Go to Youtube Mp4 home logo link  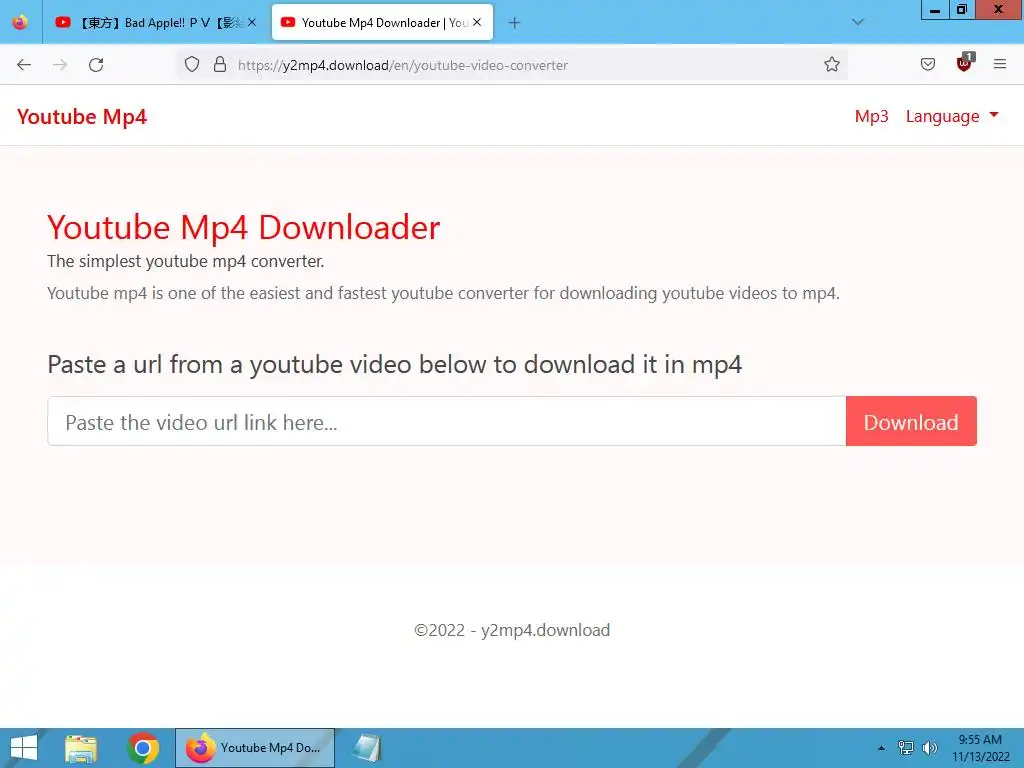click(82, 116)
